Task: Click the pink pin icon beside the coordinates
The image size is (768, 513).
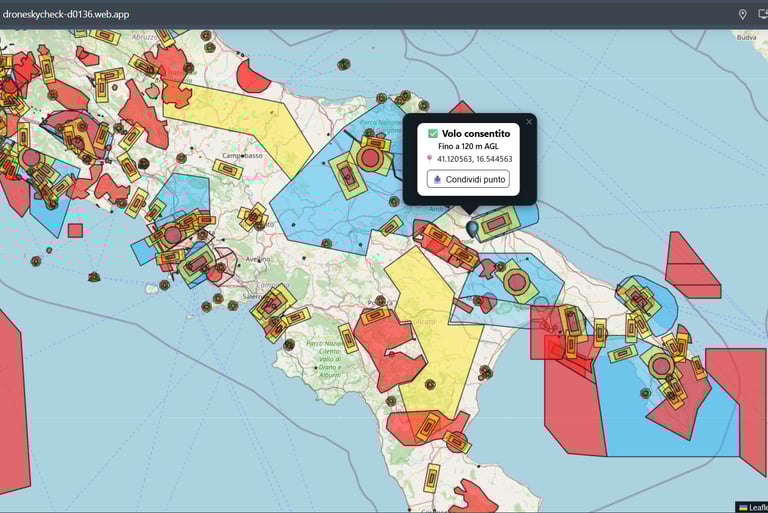Action: point(430,159)
